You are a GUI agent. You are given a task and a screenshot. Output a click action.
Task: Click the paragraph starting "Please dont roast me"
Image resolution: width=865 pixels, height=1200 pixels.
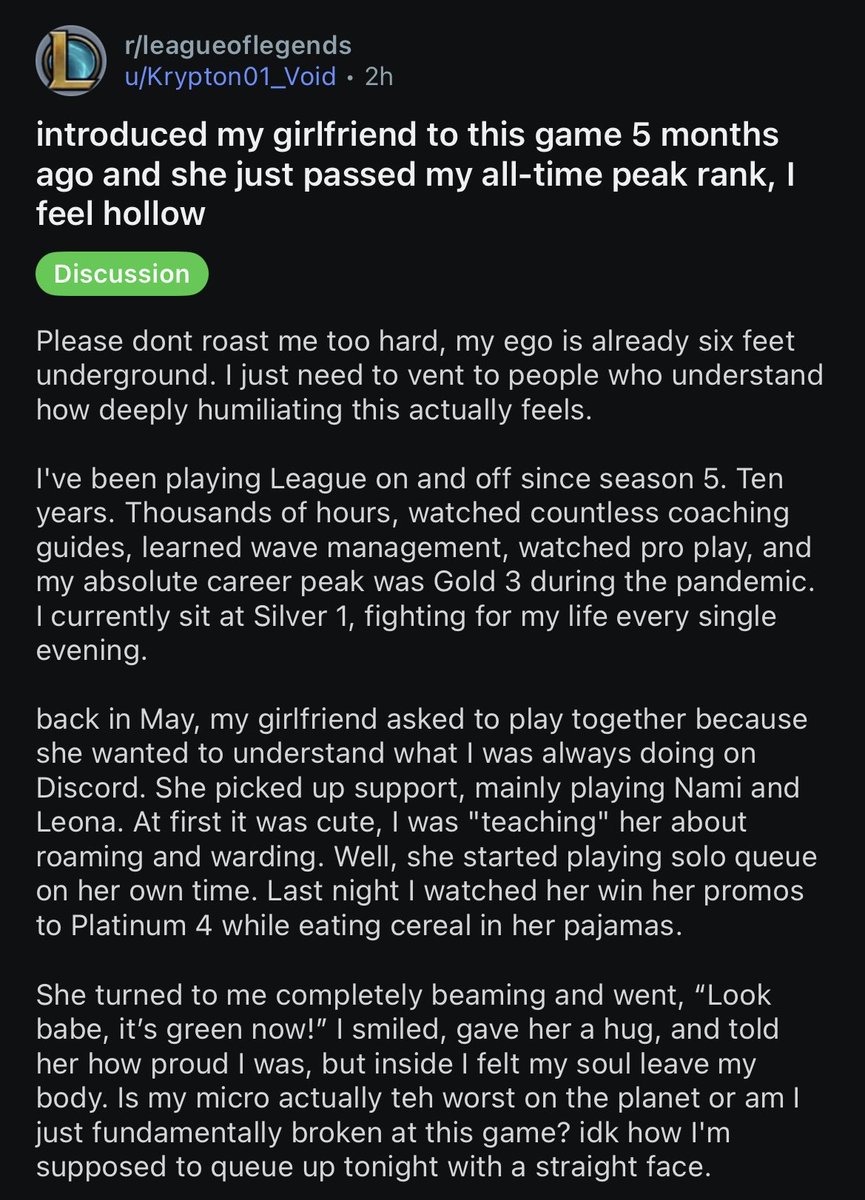[429, 376]
